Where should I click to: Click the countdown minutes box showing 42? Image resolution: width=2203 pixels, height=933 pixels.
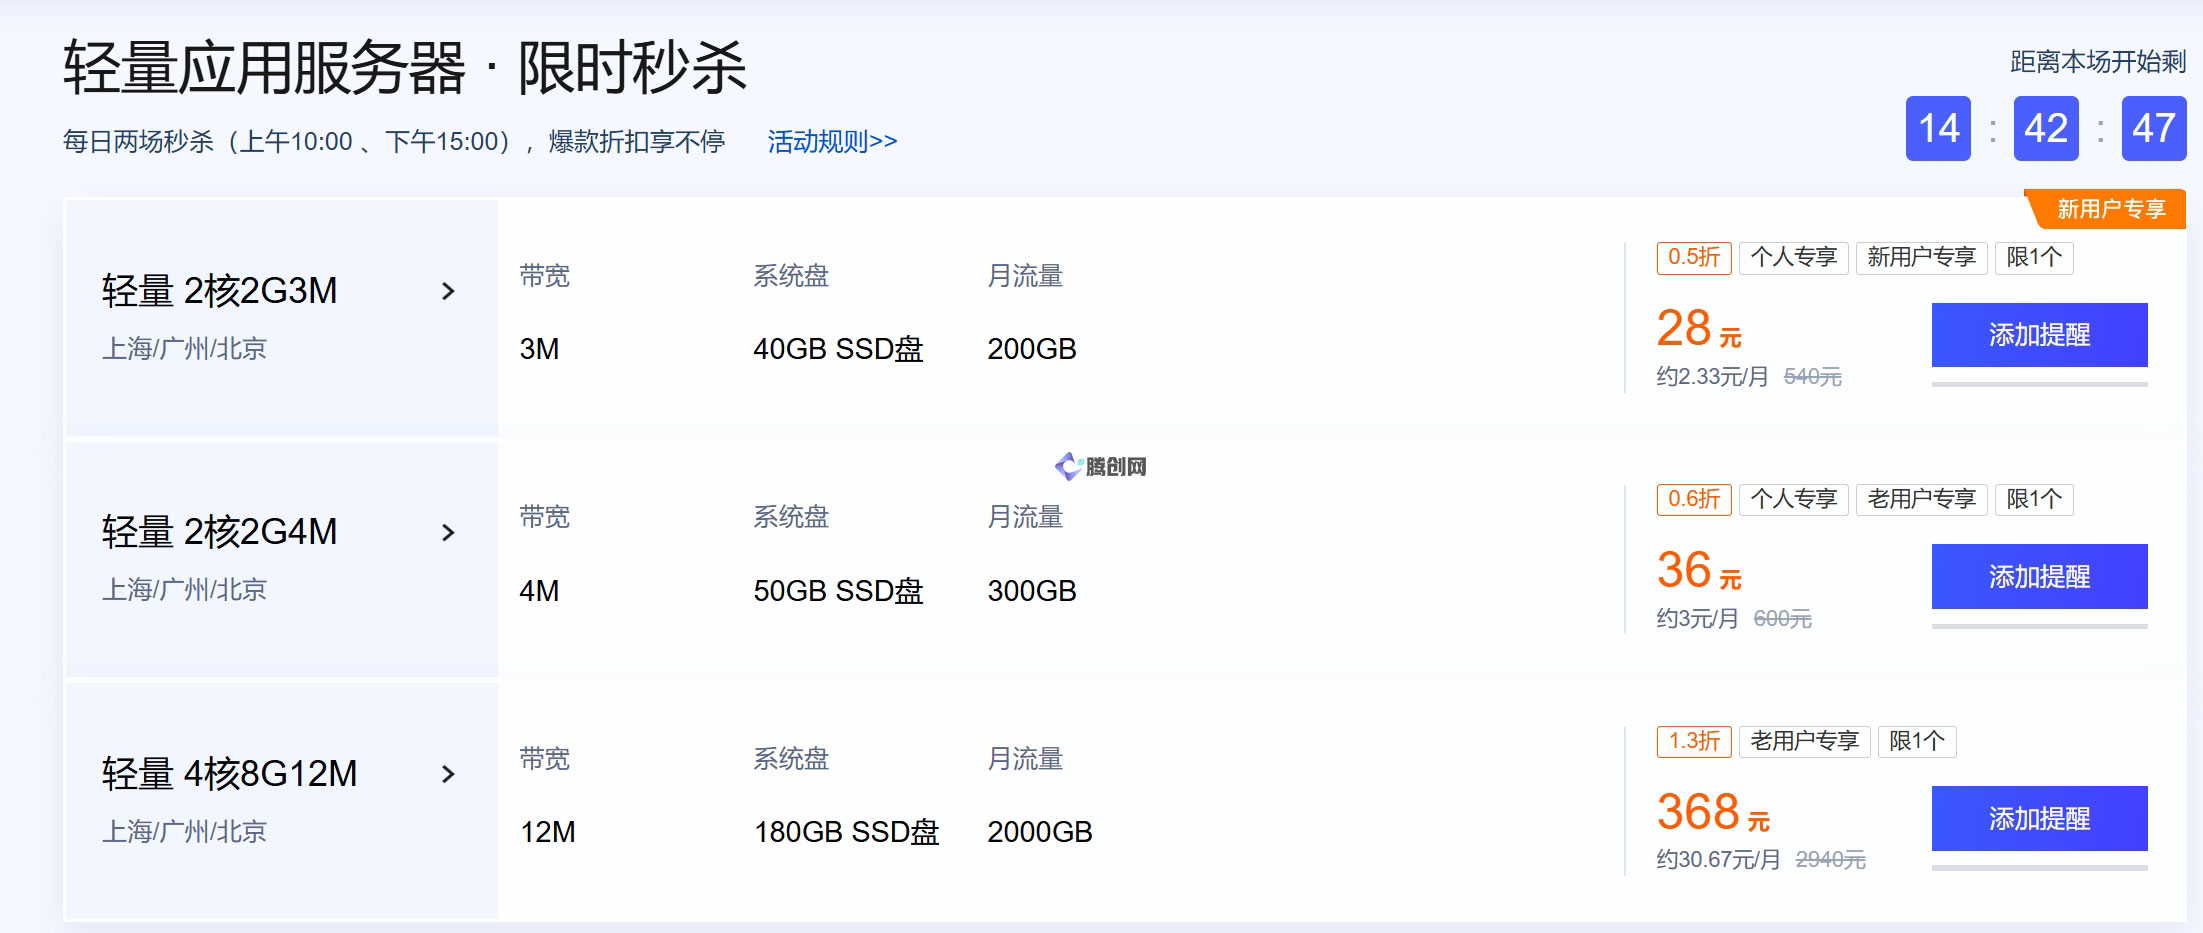tap(2046, 128)
